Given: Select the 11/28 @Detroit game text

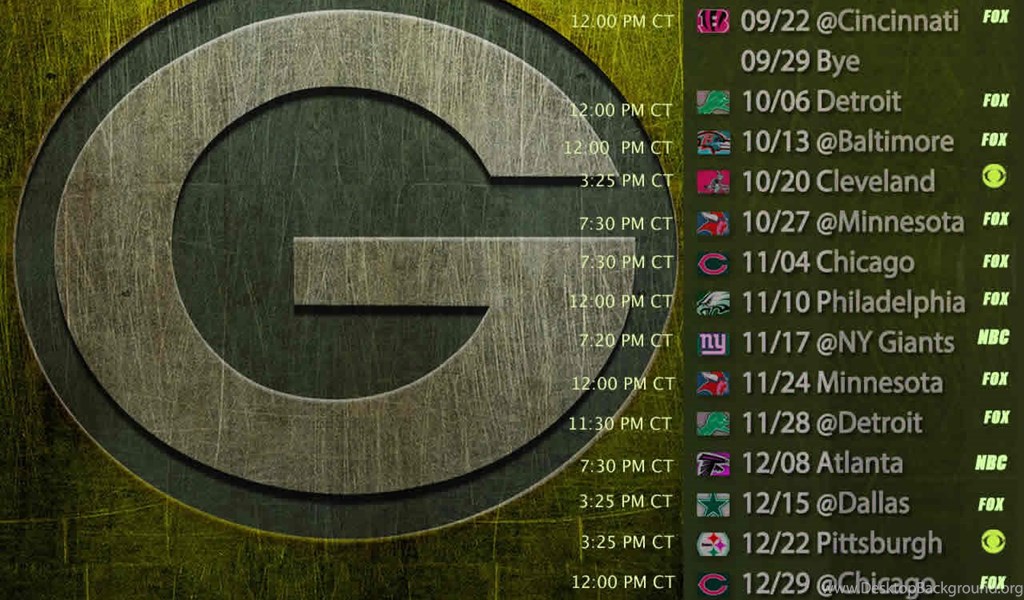Looking at the screenshot, I should pyautogui.click(x=832, y=423).
